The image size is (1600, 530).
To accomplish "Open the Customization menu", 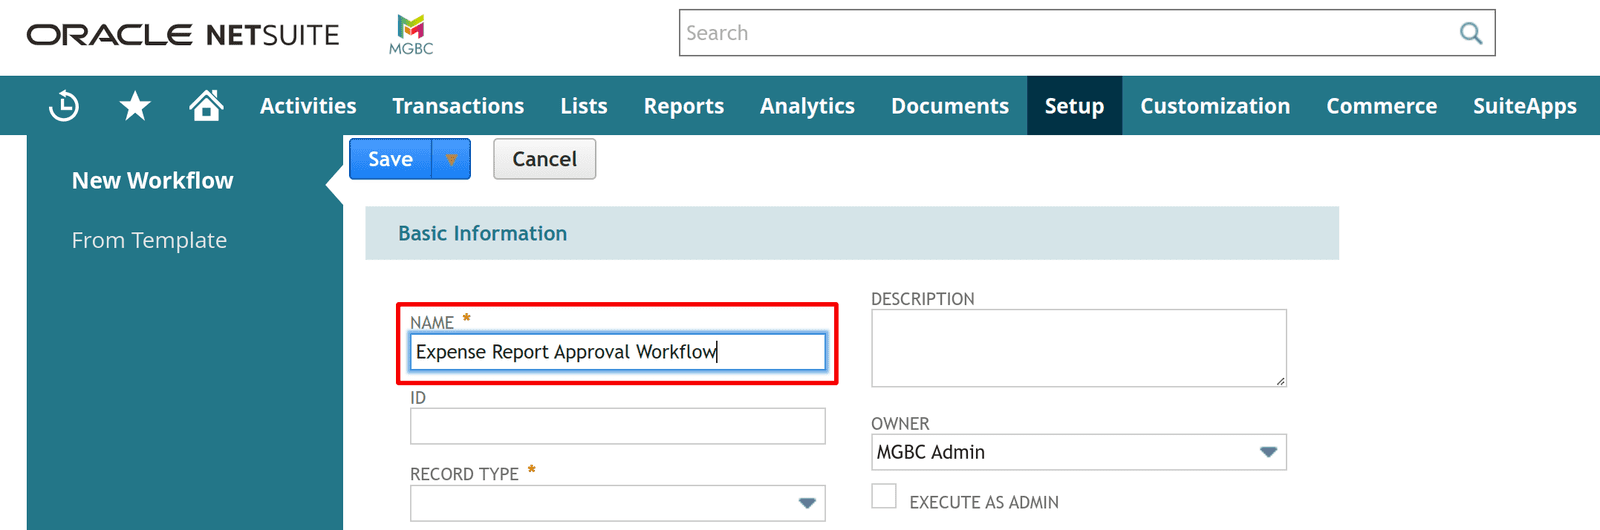I will pos(1215,106).
